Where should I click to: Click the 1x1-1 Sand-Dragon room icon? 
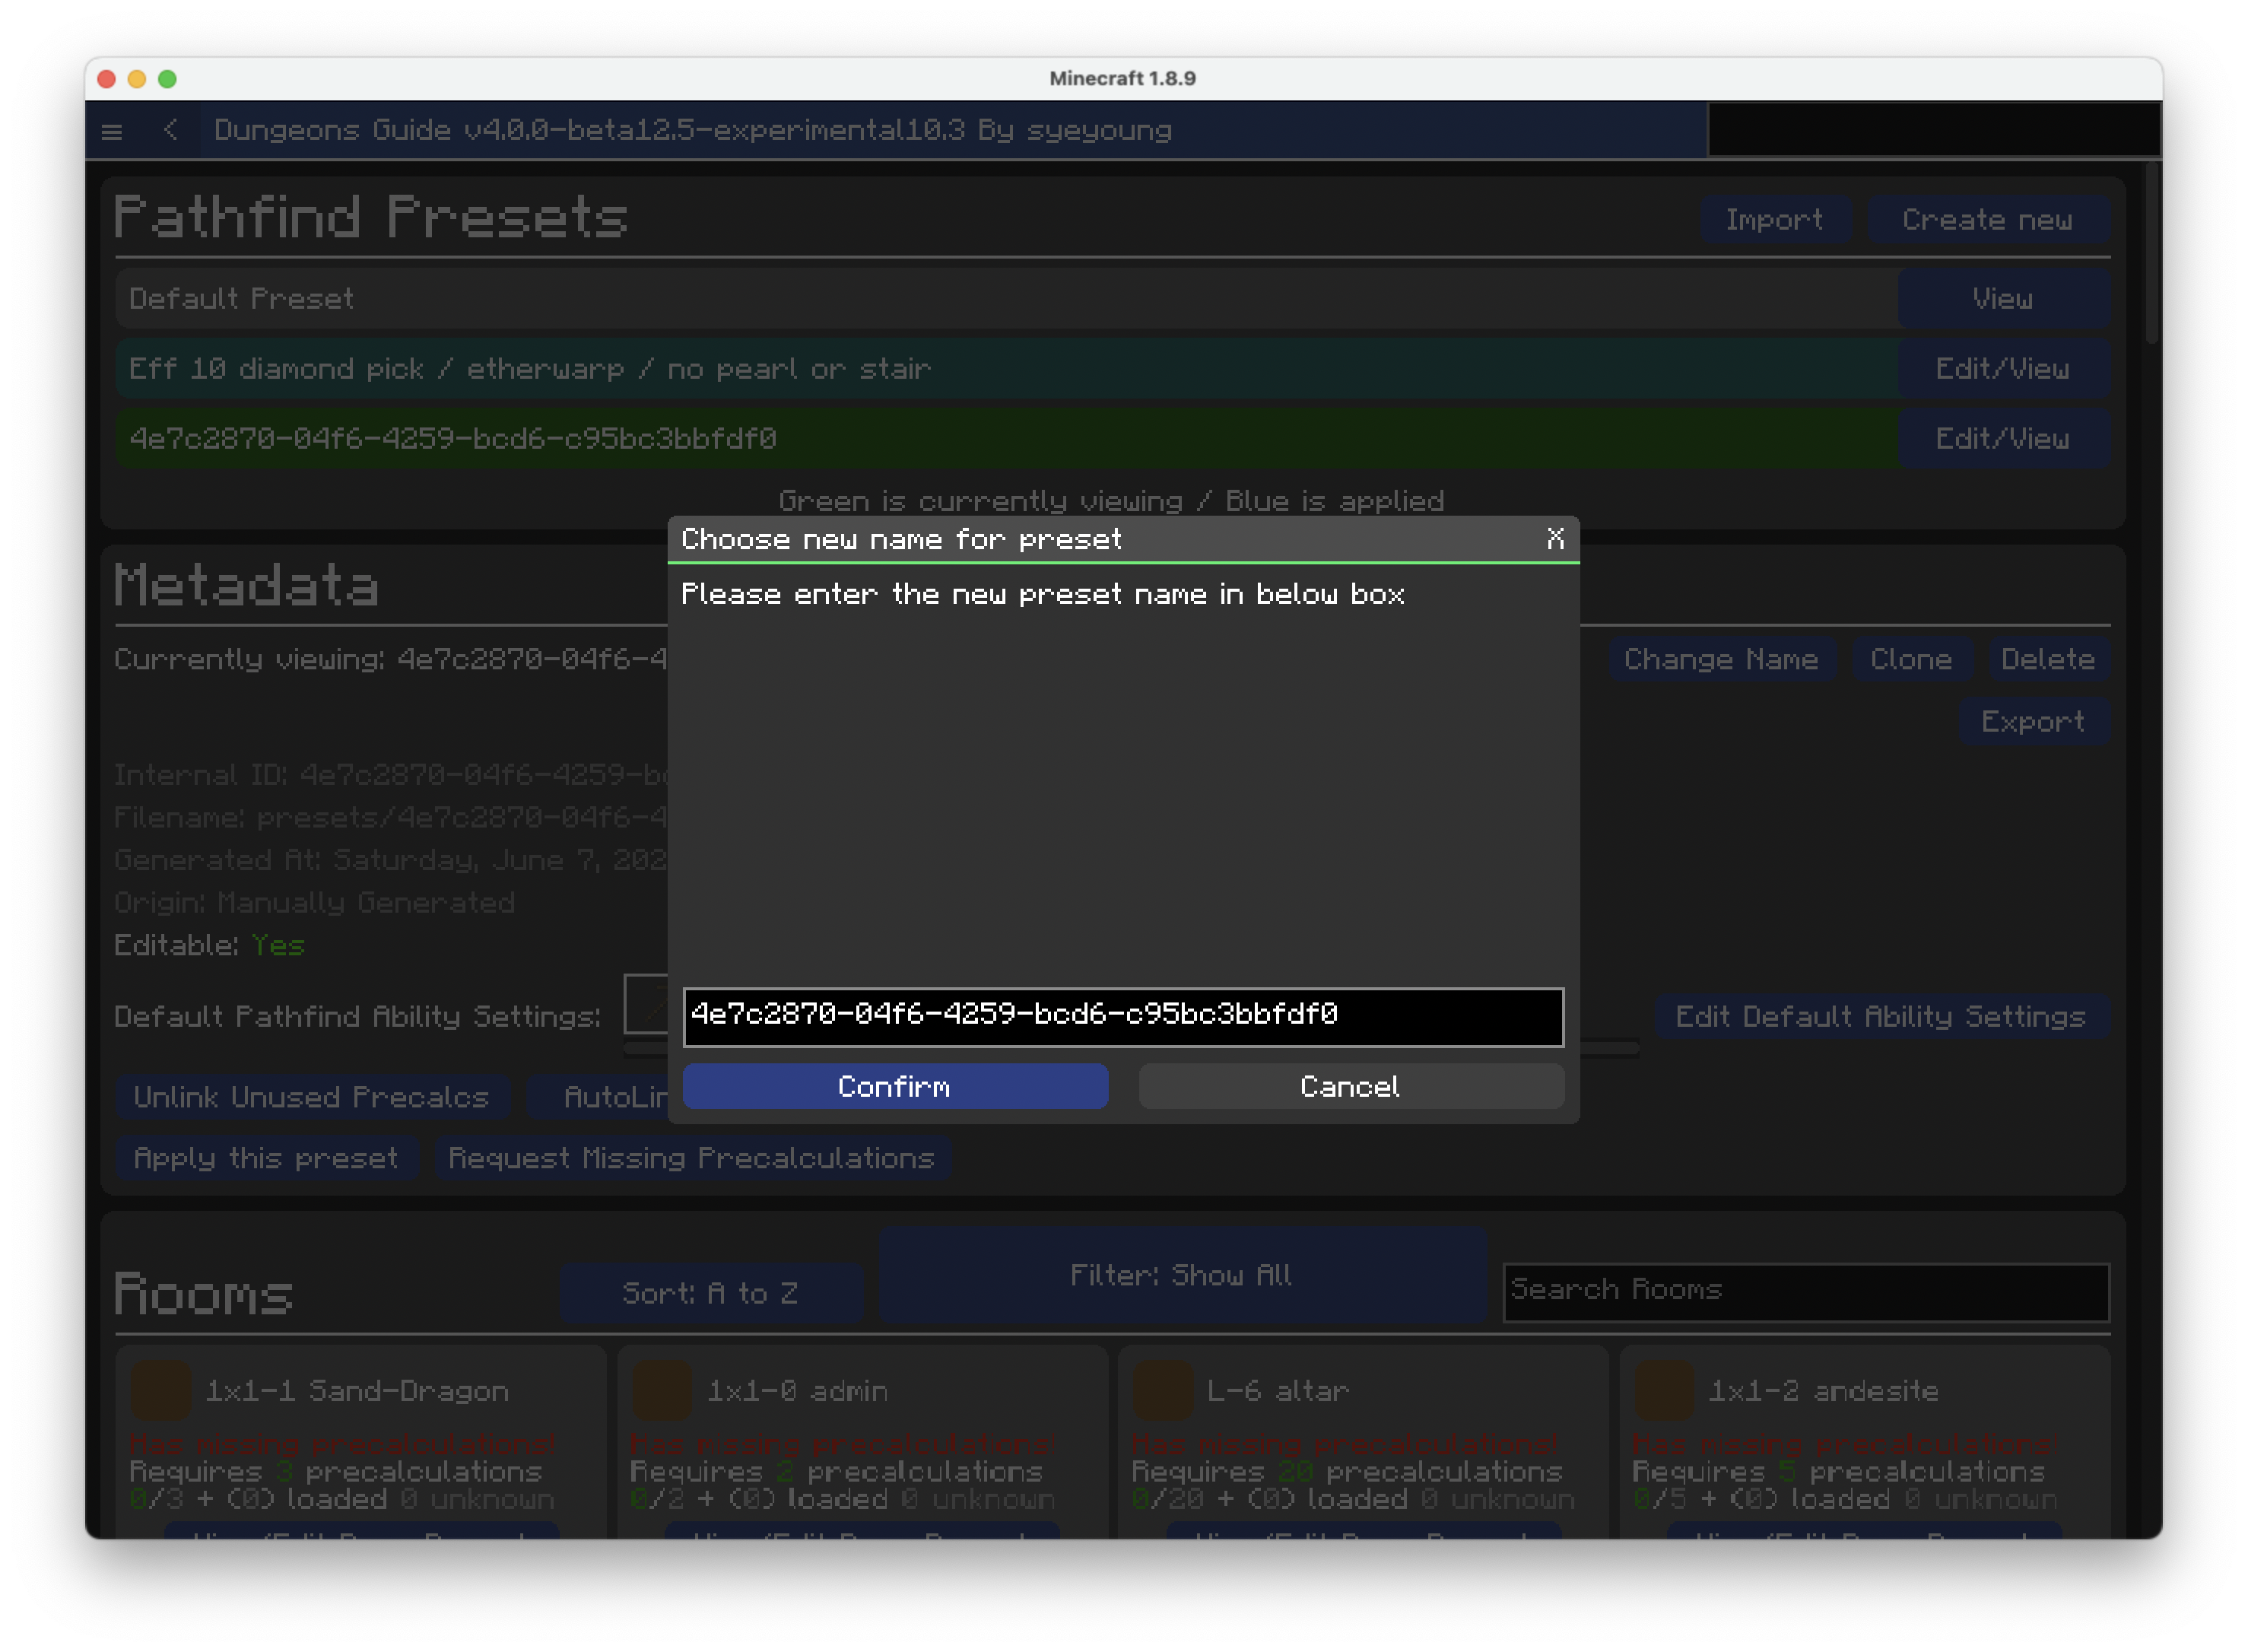(161, 1390)
